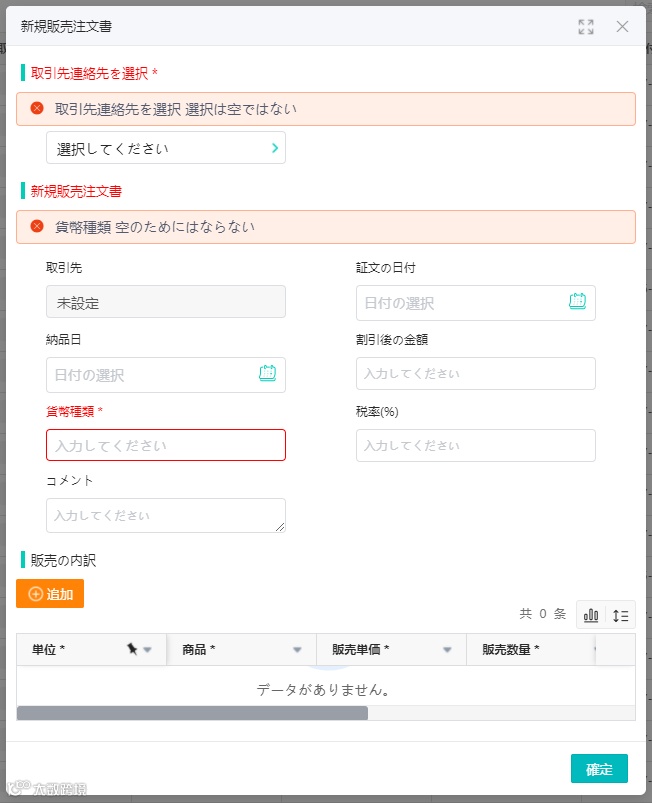Open 選択してください contact selector

166,148
